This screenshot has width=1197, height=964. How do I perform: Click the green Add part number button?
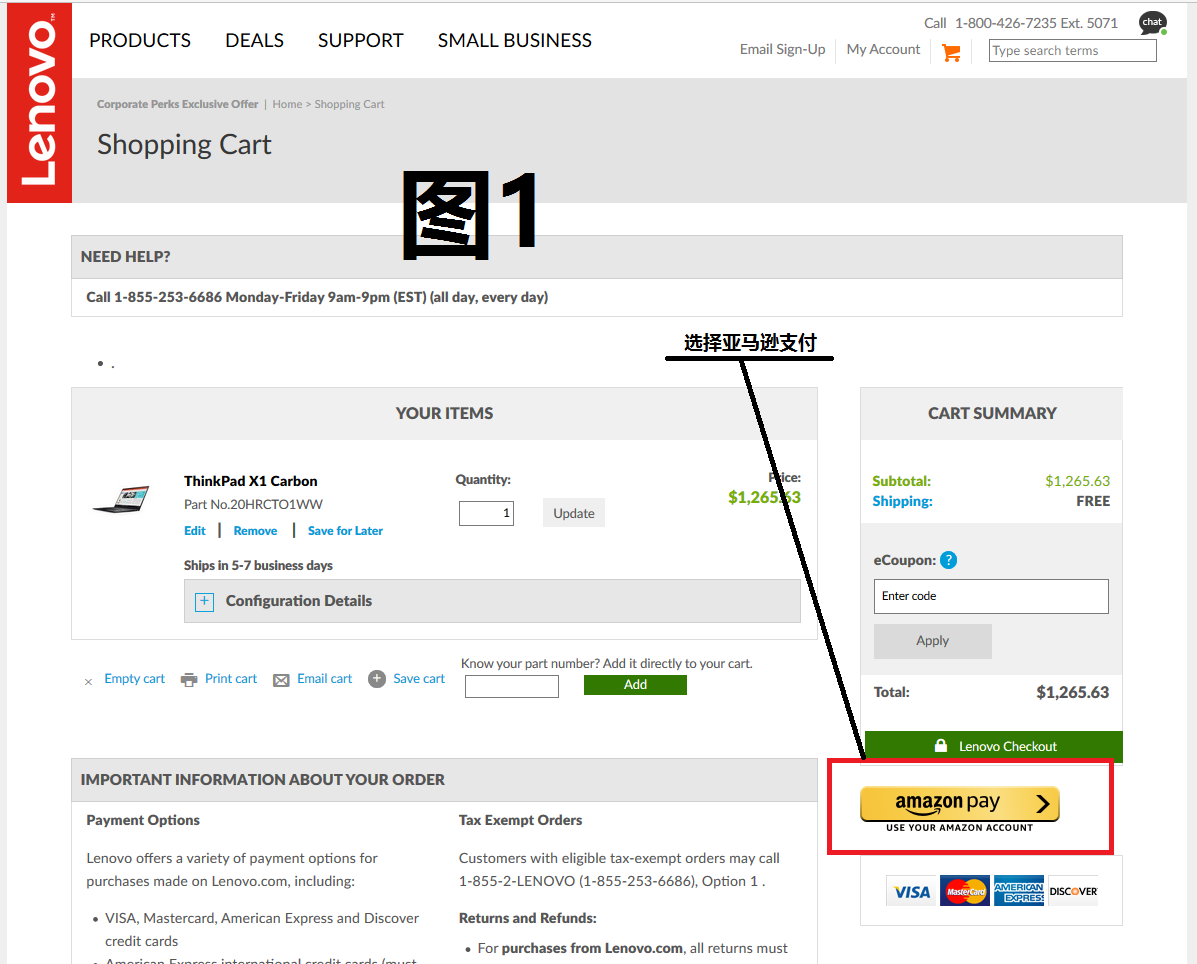(x=635, y=685)
